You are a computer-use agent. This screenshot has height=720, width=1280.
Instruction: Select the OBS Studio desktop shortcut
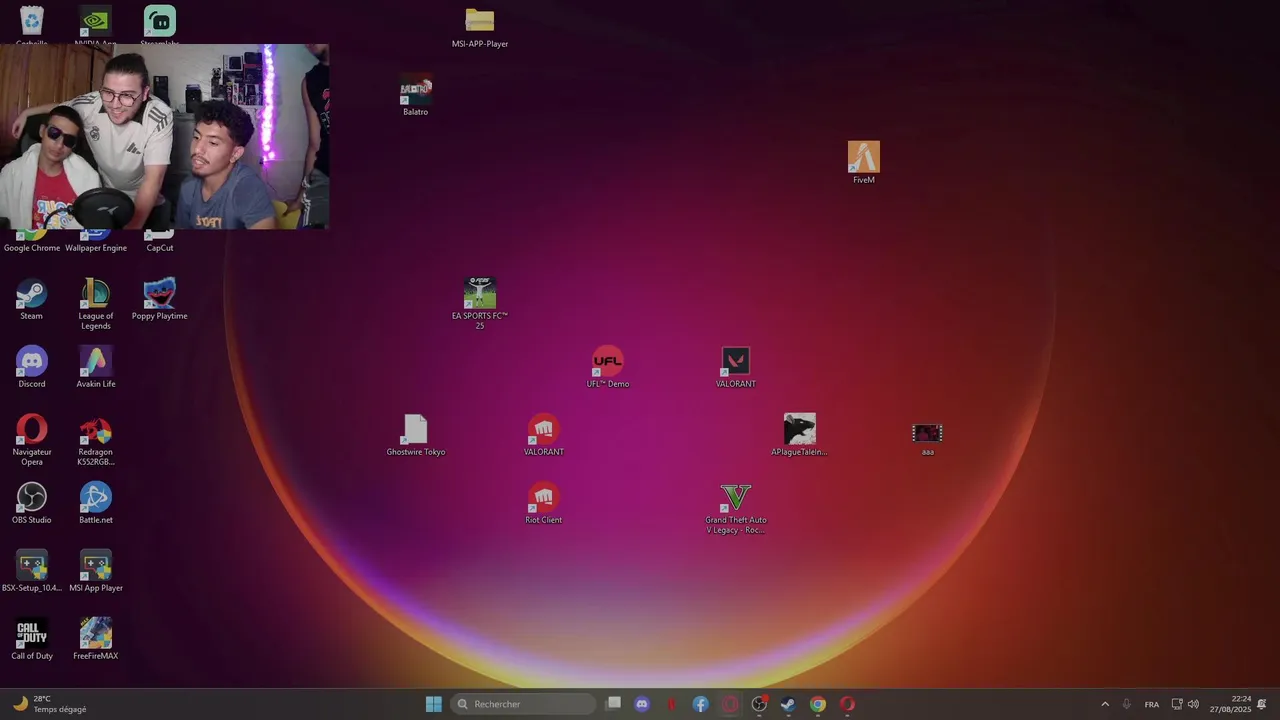pyautogui.click(x=32, y=503)
